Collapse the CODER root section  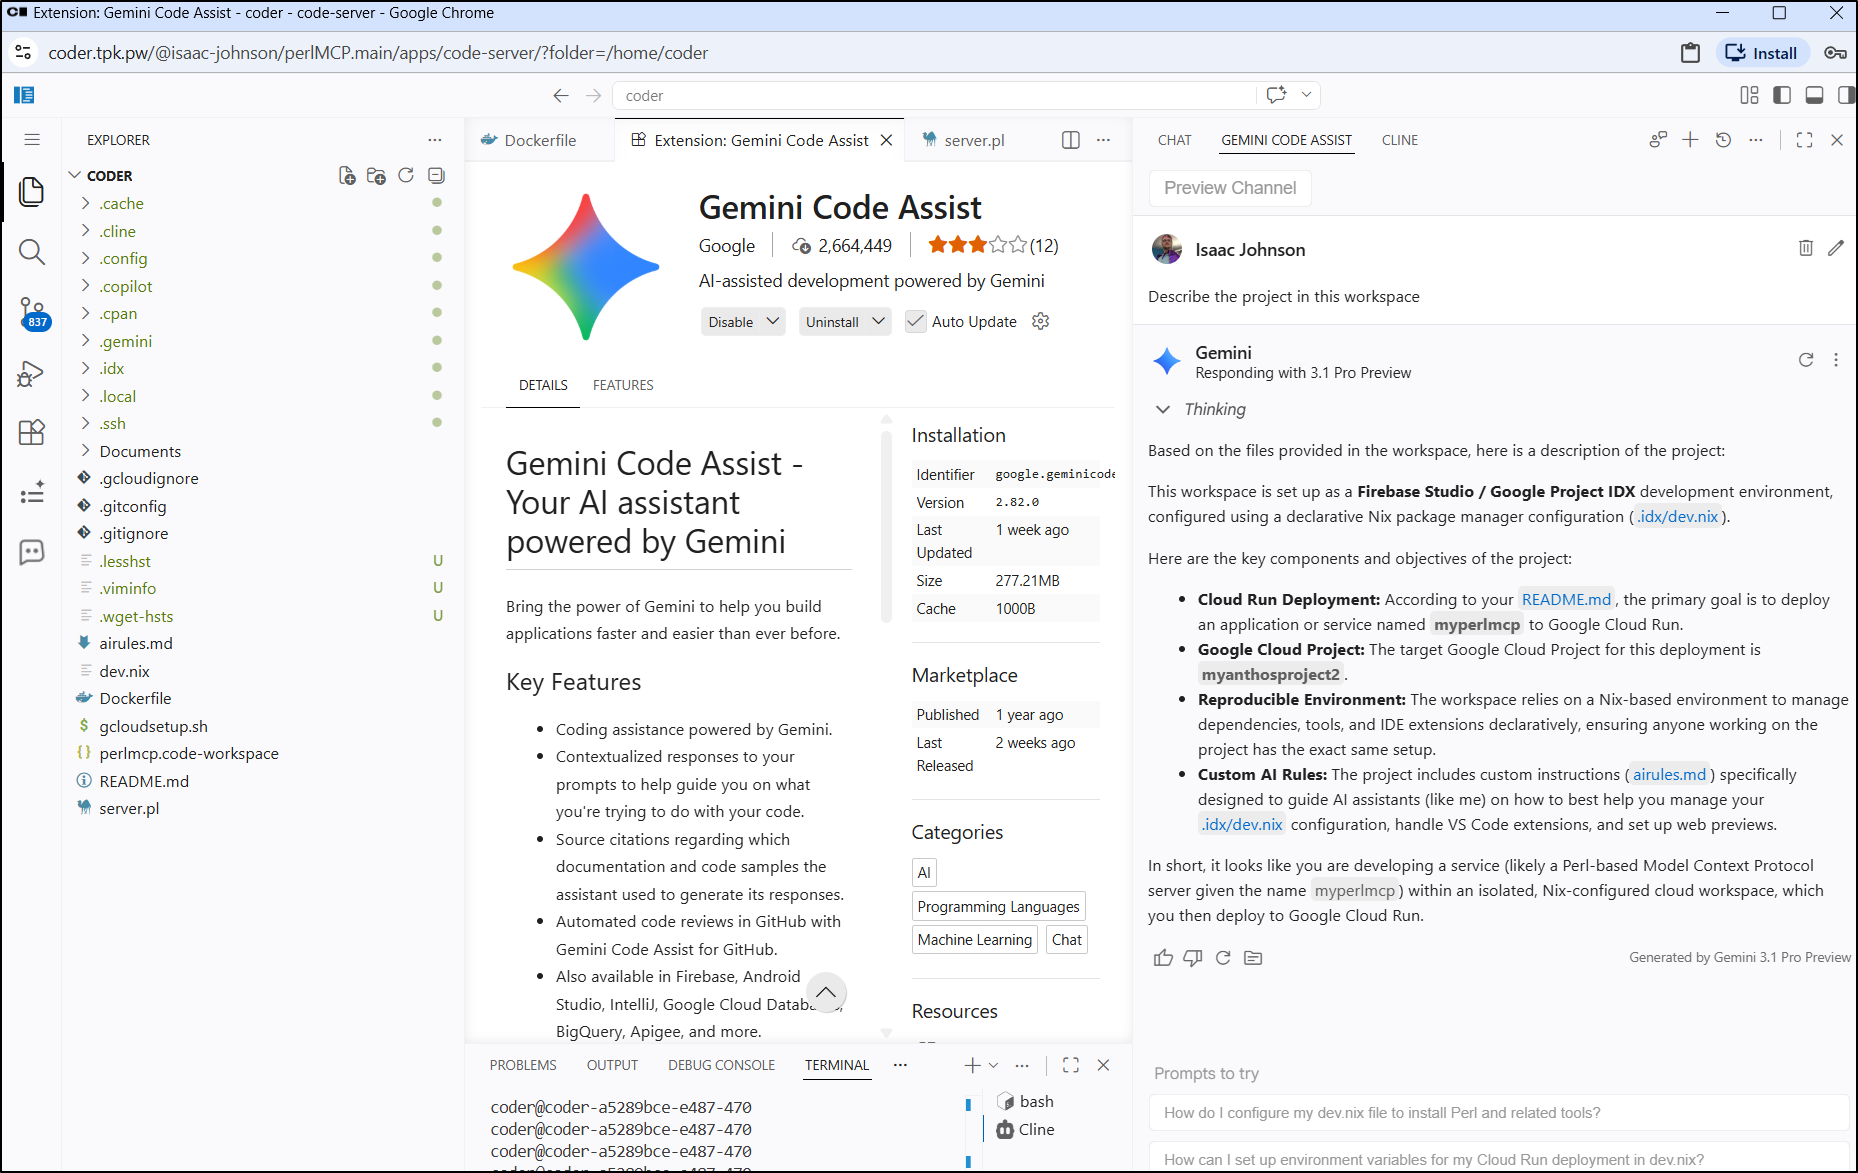pos(74,176)
